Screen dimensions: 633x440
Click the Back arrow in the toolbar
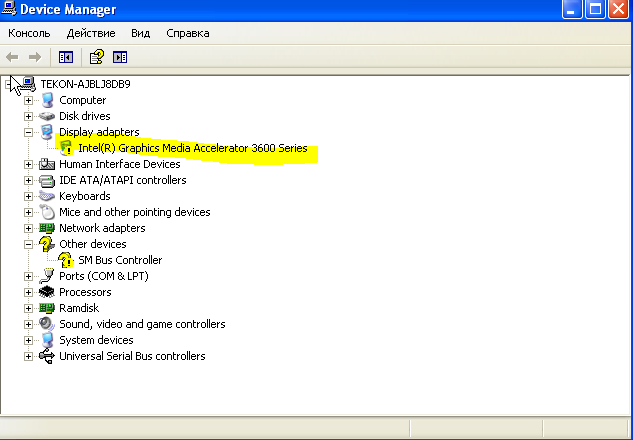(x=13, y=57)
